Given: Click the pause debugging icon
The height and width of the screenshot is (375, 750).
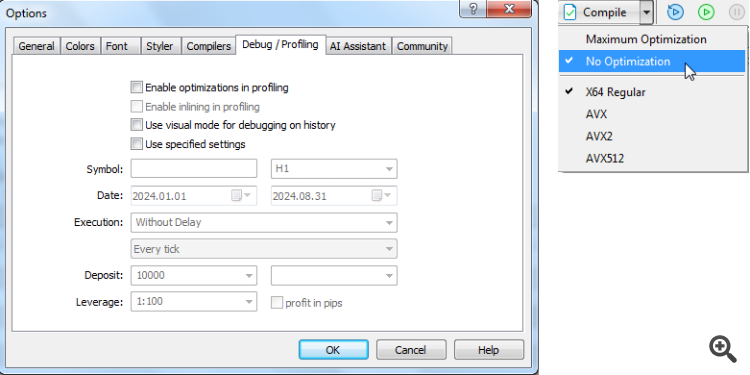Looking at the screenshot, I should click(x=737, y=12).
